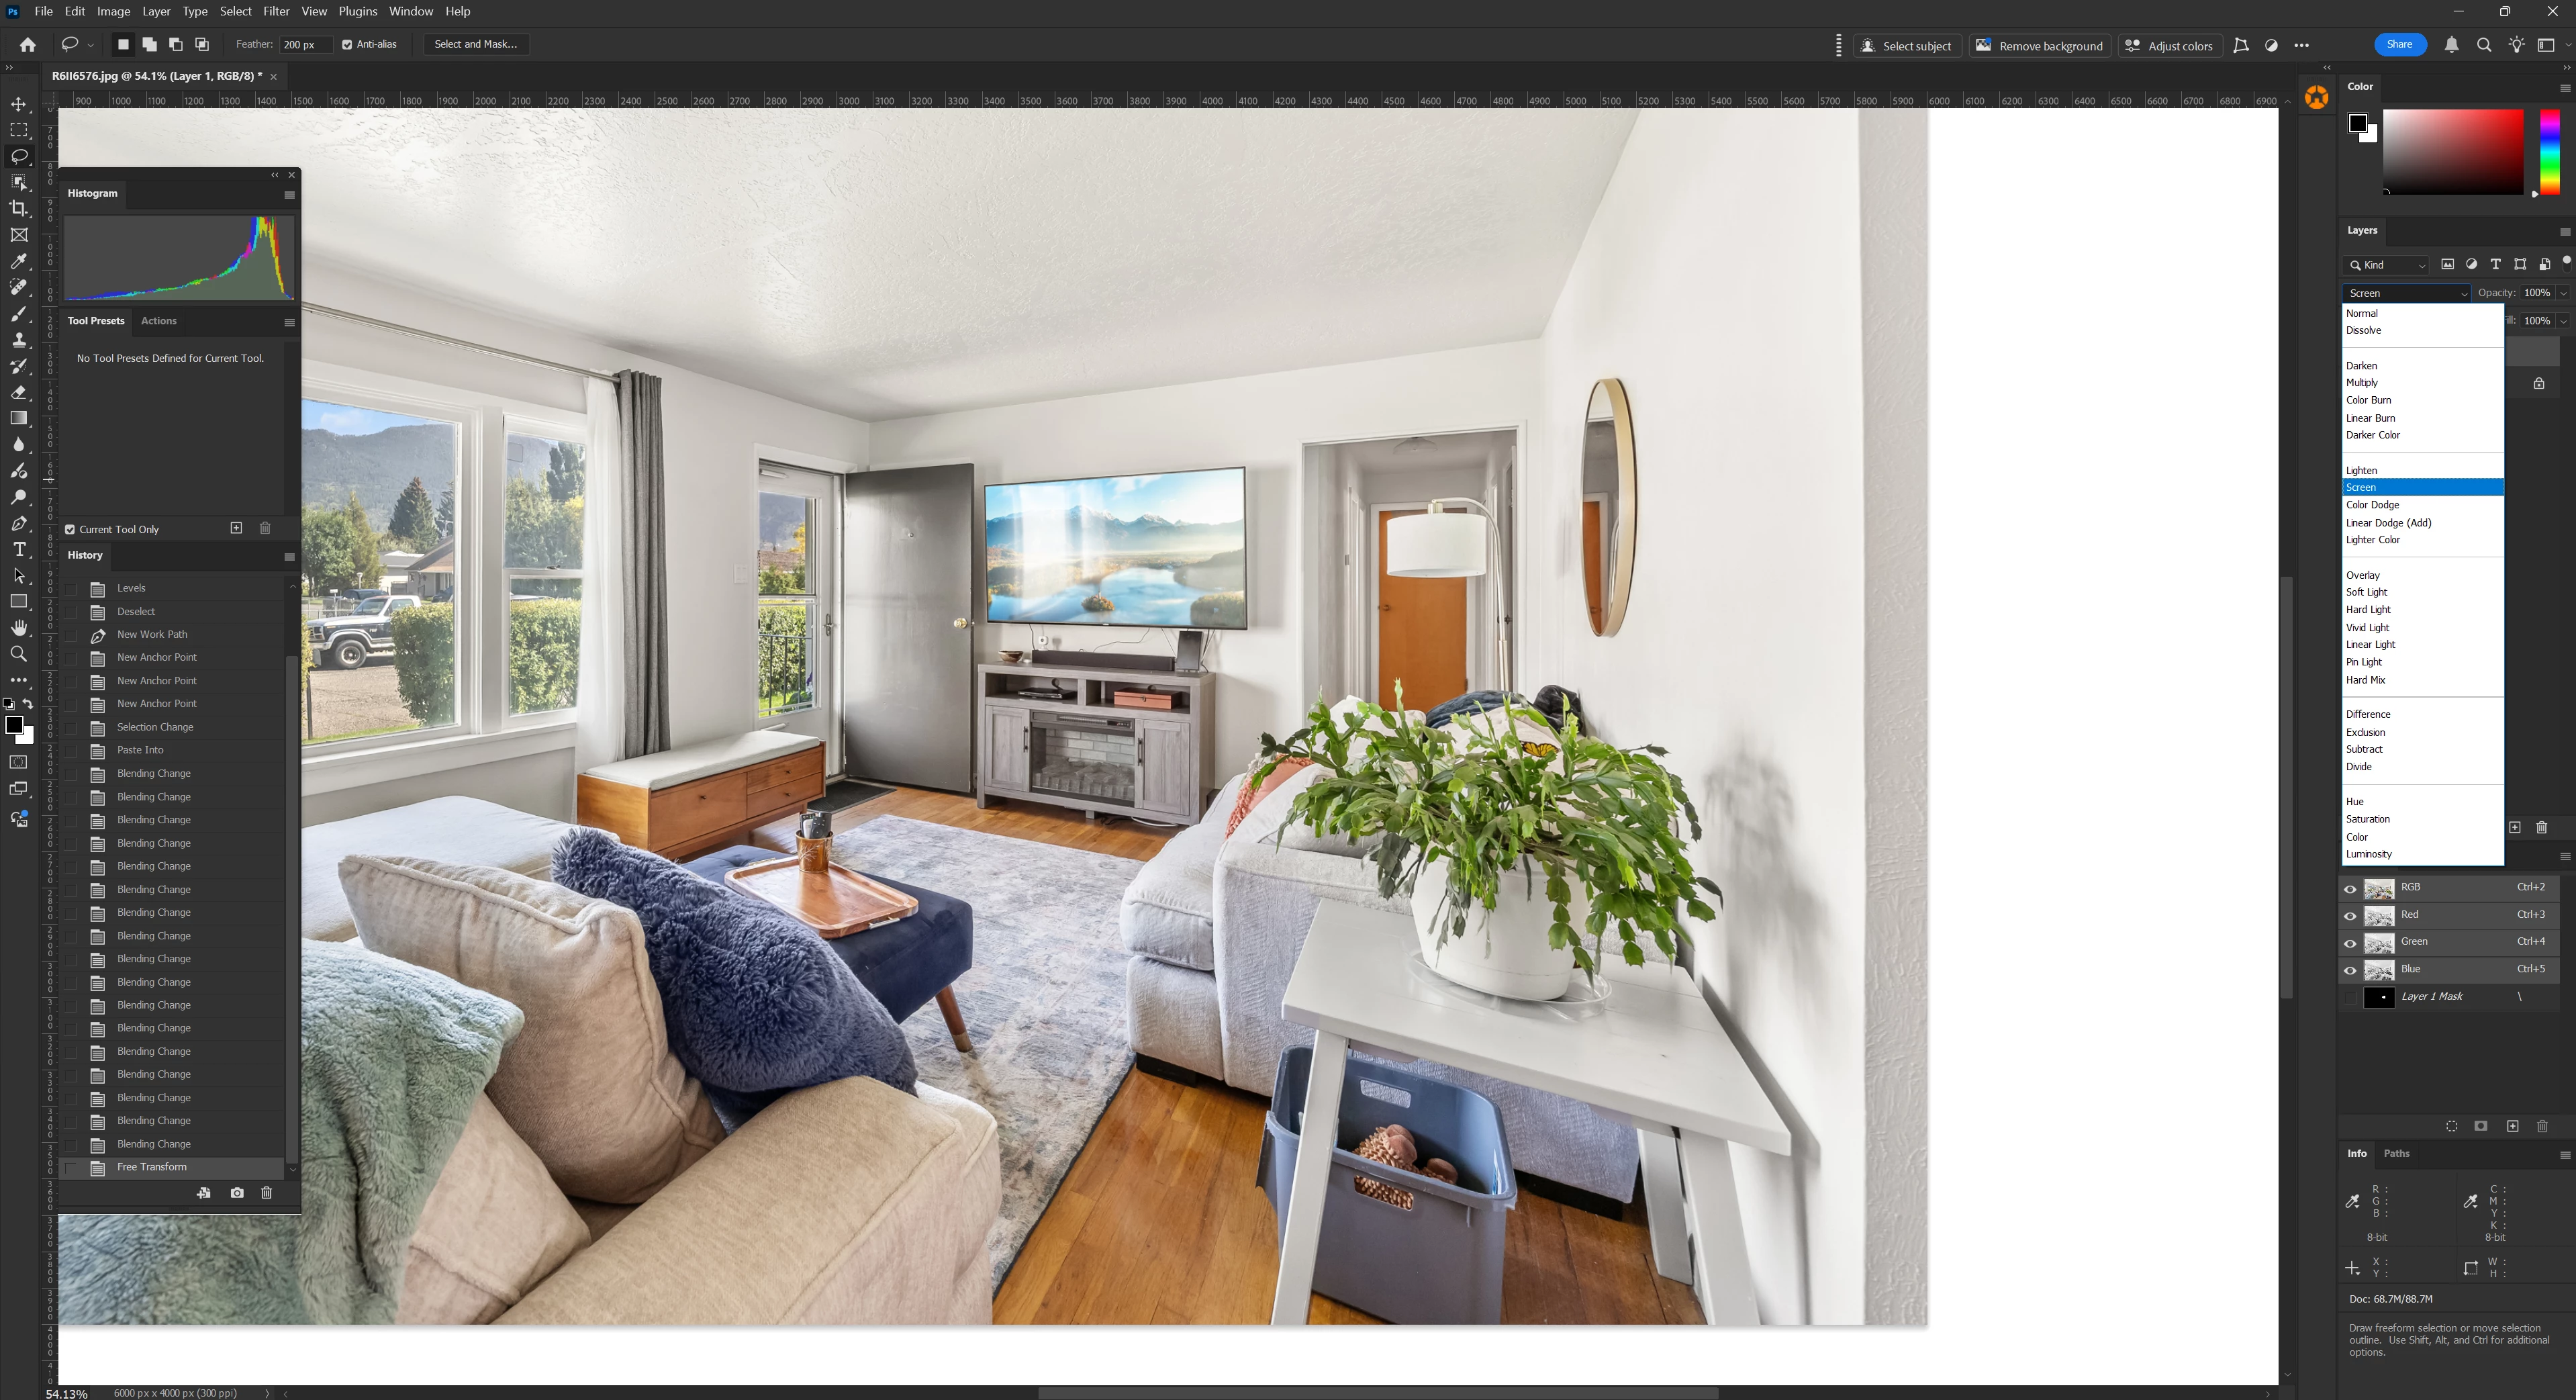Switch to the Actions tab
Viewport: 2576px width, 1400px height.
pyautogui.click(x=158, y=321)
